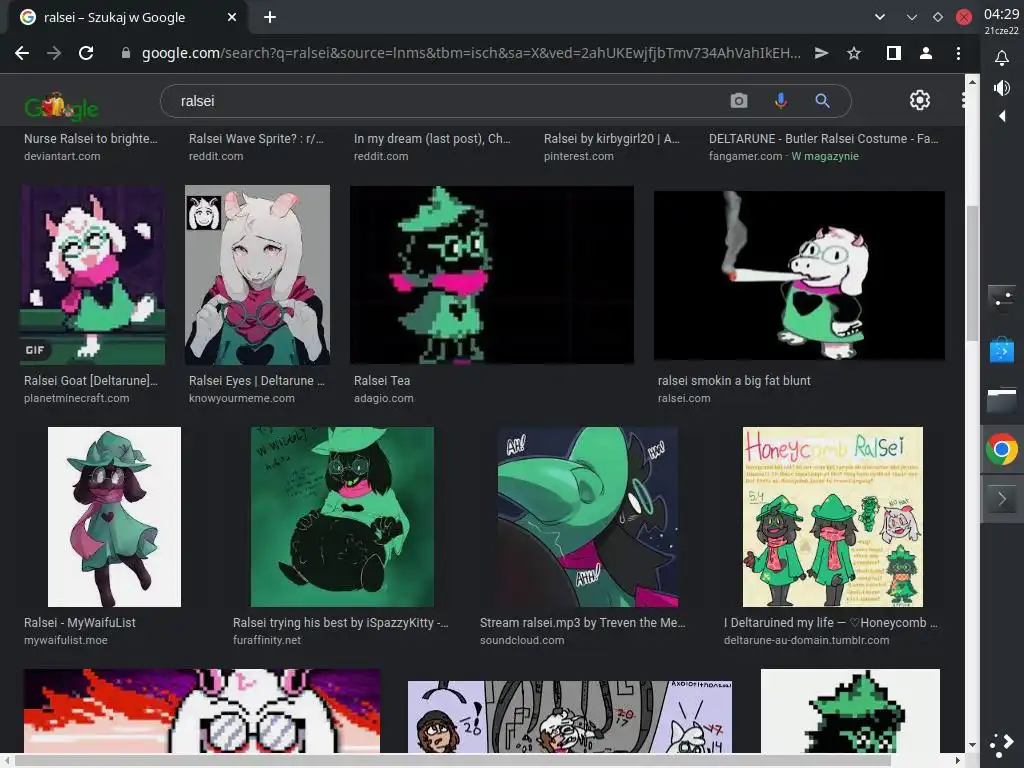Click the adagio.com source text
The width and height of the screenshot is (1024, 768).
pyautogui.click(x=383, y=398)
